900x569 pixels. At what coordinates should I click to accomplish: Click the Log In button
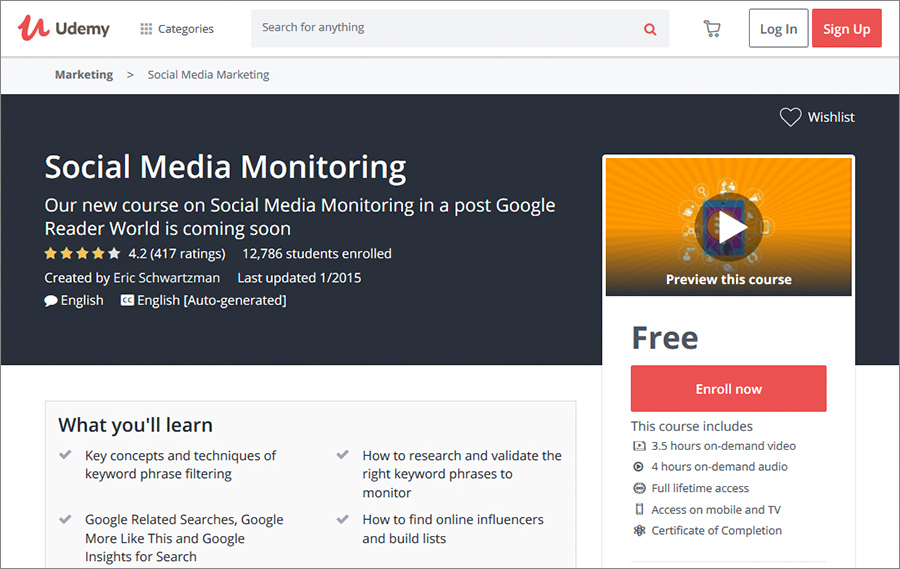click(x=778, y=28)
